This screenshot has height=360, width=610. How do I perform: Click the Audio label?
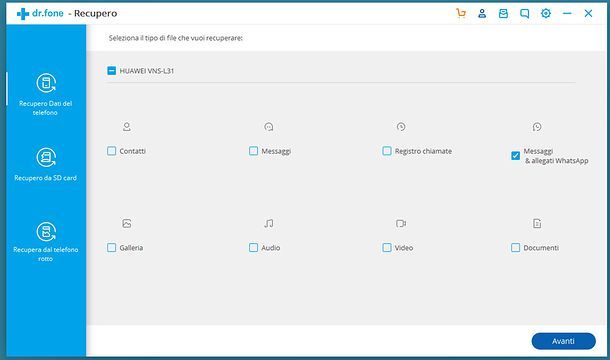click(x=271, y=248)
